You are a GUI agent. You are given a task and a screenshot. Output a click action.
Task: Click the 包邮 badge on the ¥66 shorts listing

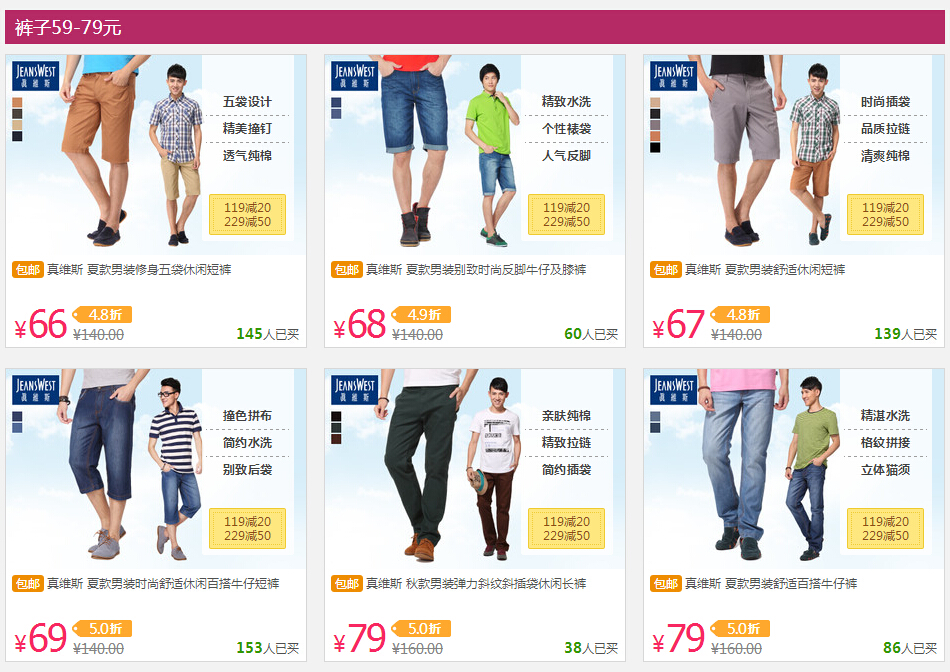point(28,270)
